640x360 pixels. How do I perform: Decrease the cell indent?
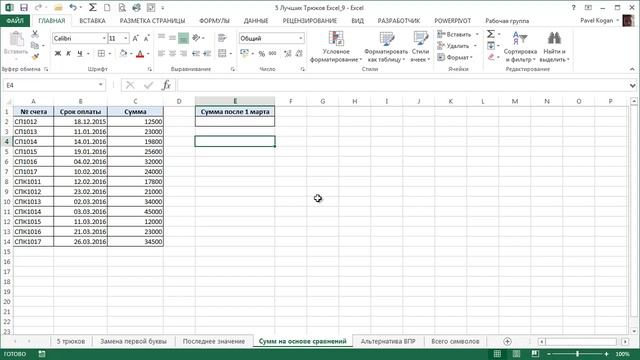coord(196,53)
